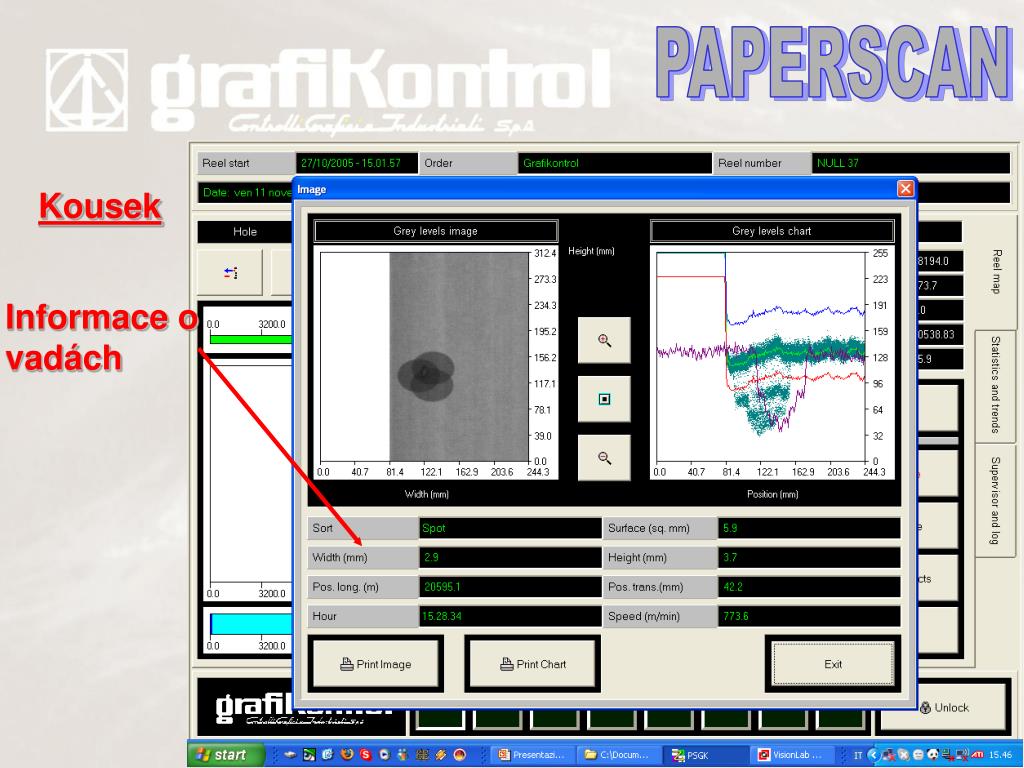Launch Firefox from quick launch

tap(347, 755)
